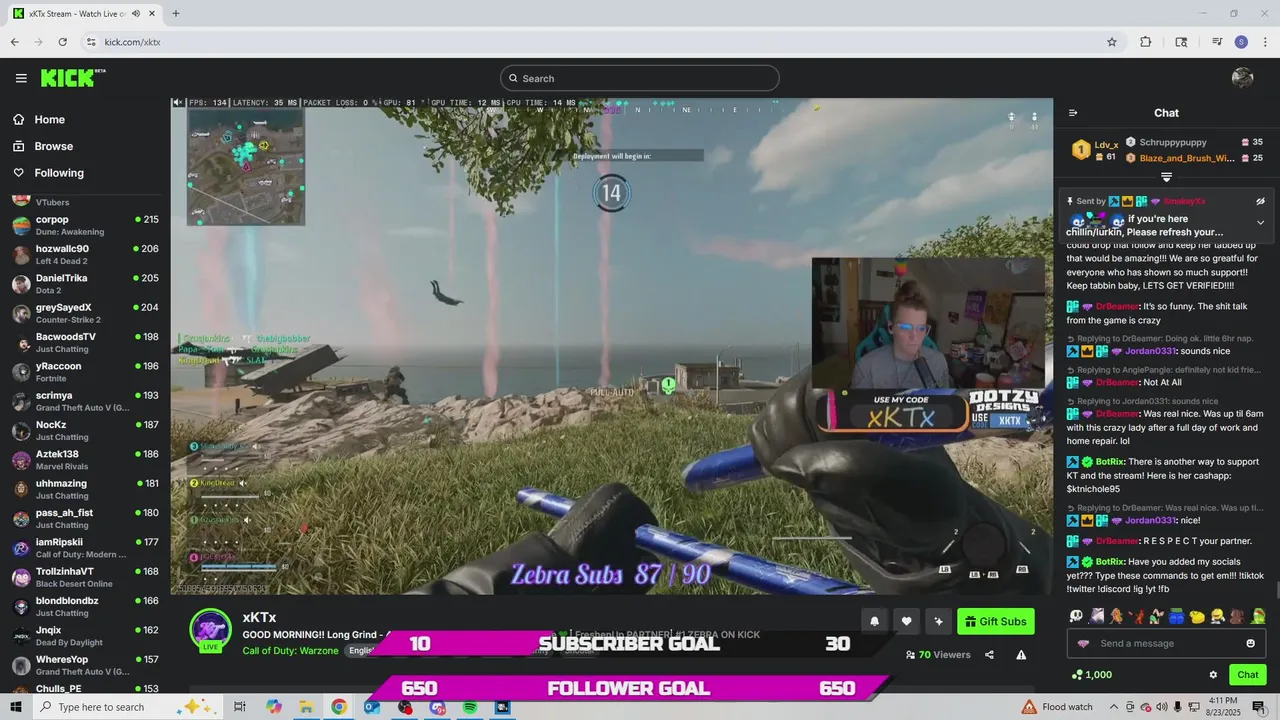Click NocKz's avatar in the sidebar

pos(21,430)
